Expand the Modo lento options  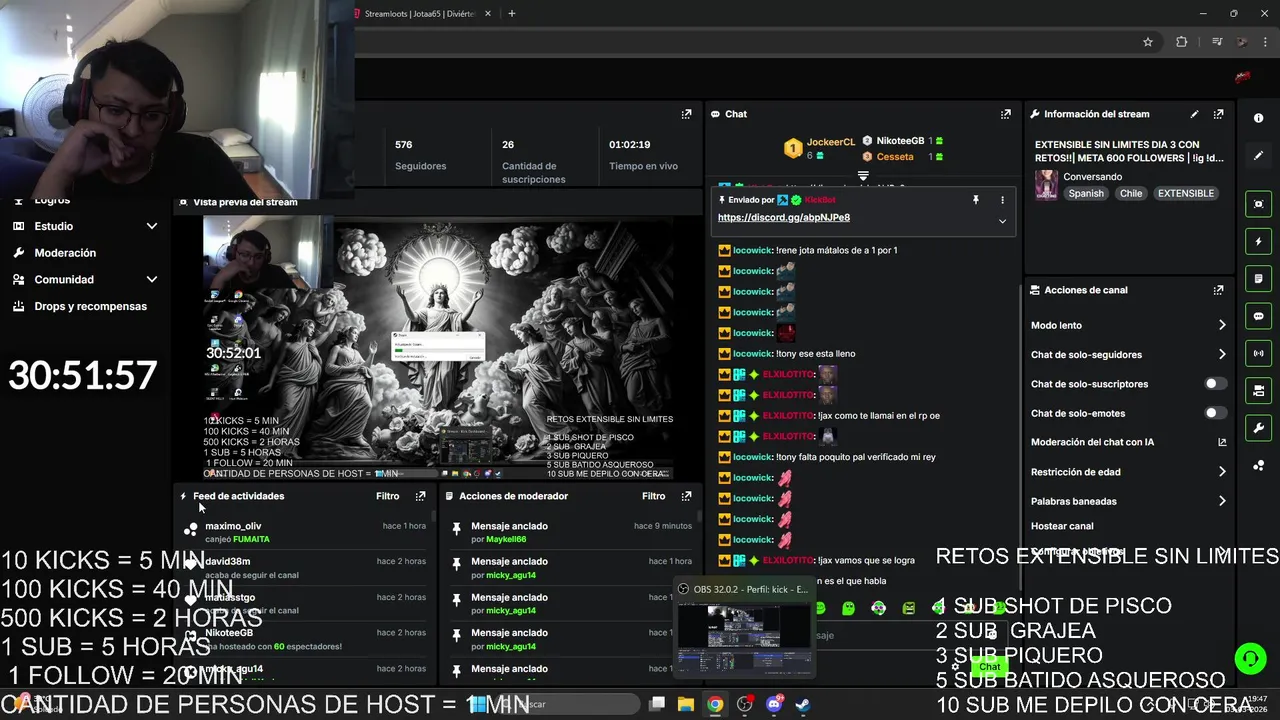coord(1222,325)
